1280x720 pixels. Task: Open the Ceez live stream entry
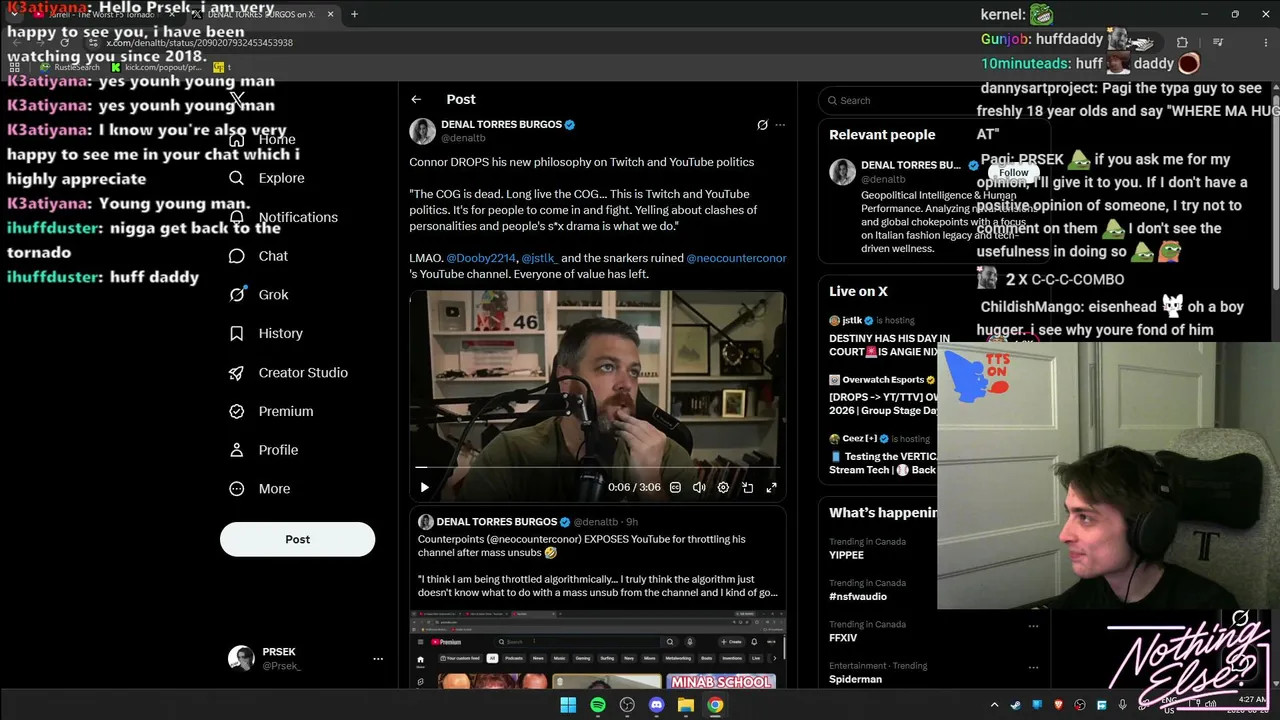pyautogui.click(x=885, y=455)
